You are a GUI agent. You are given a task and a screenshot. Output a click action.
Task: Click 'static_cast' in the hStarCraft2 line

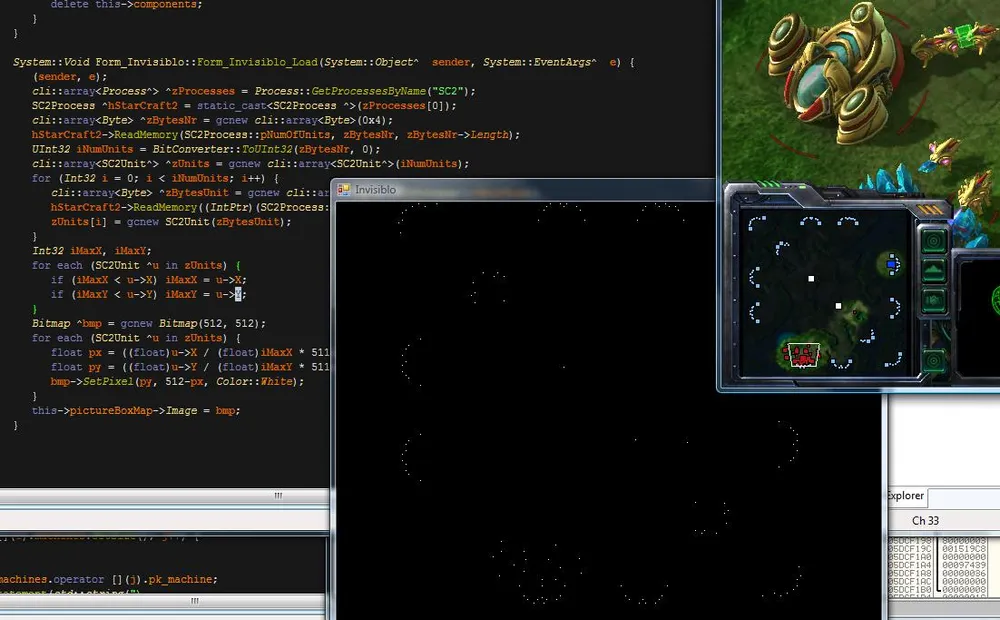tap(232, 106)
